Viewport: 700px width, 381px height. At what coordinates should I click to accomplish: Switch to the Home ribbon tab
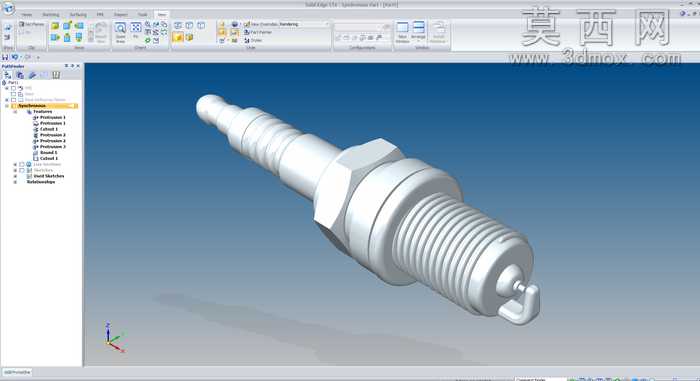[x=27, y=15]
